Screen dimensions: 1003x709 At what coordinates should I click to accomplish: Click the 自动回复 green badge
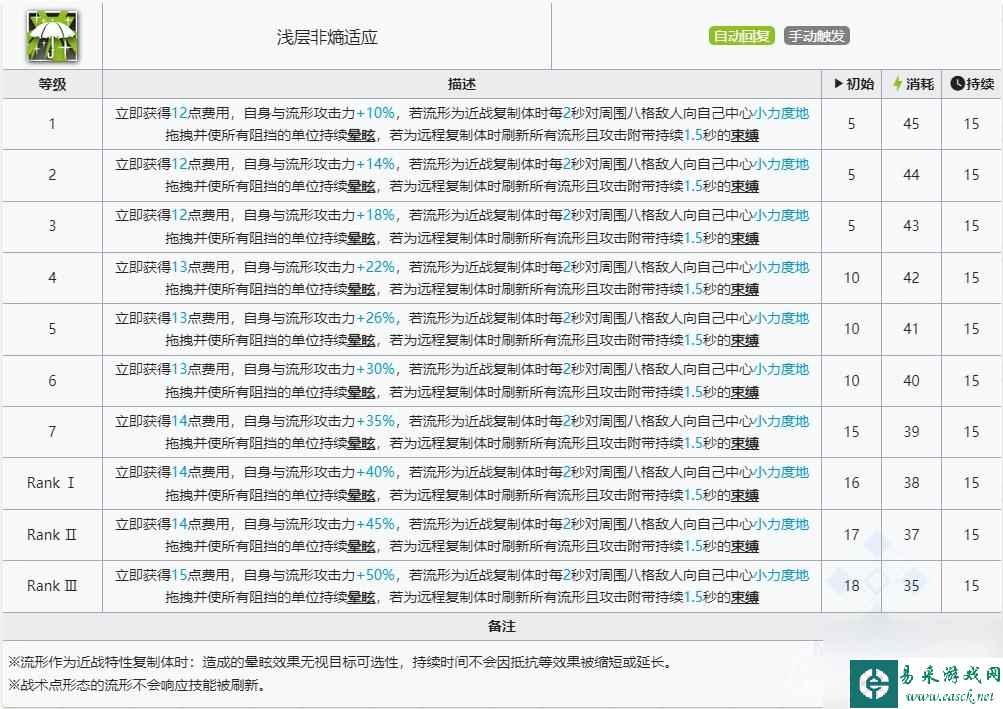coord(741,36)
